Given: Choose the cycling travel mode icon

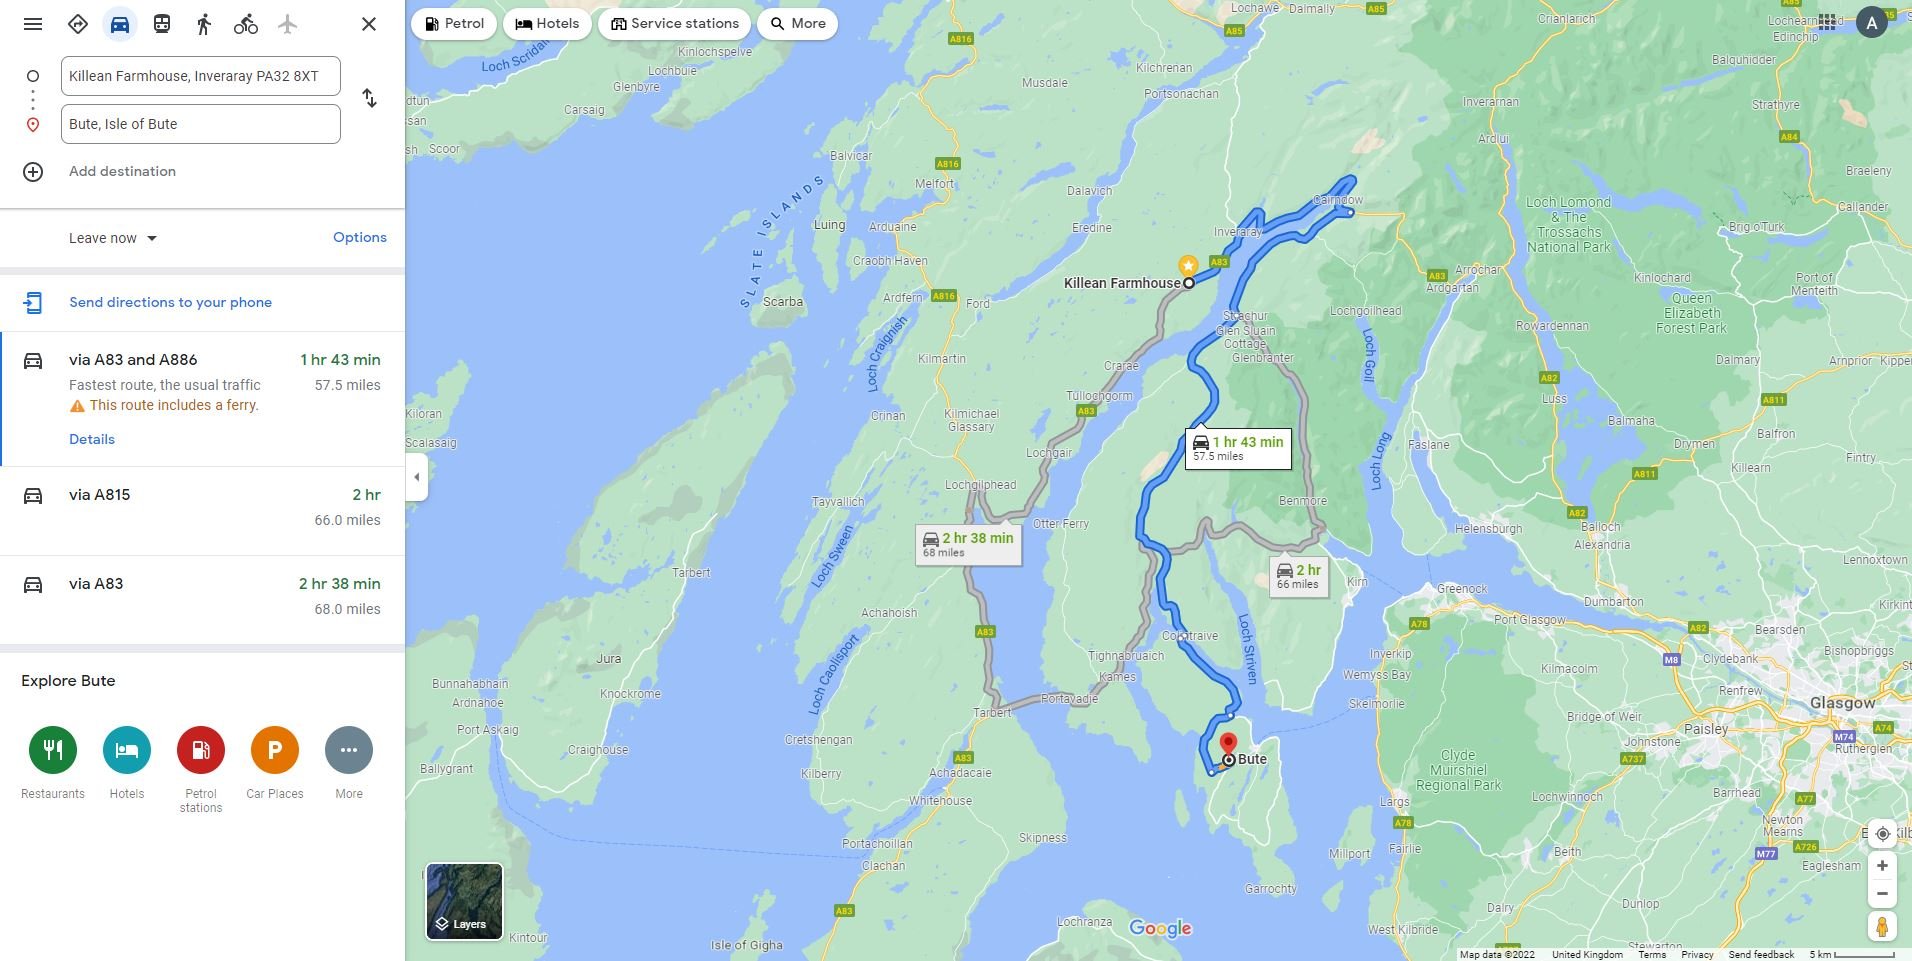Looking at the screenshot, I should (x=246, y=24).
